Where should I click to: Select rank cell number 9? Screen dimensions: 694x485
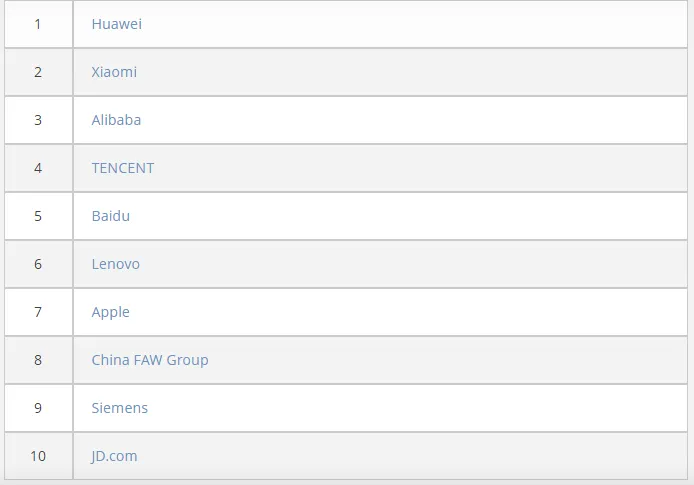(x=39, y=408)
